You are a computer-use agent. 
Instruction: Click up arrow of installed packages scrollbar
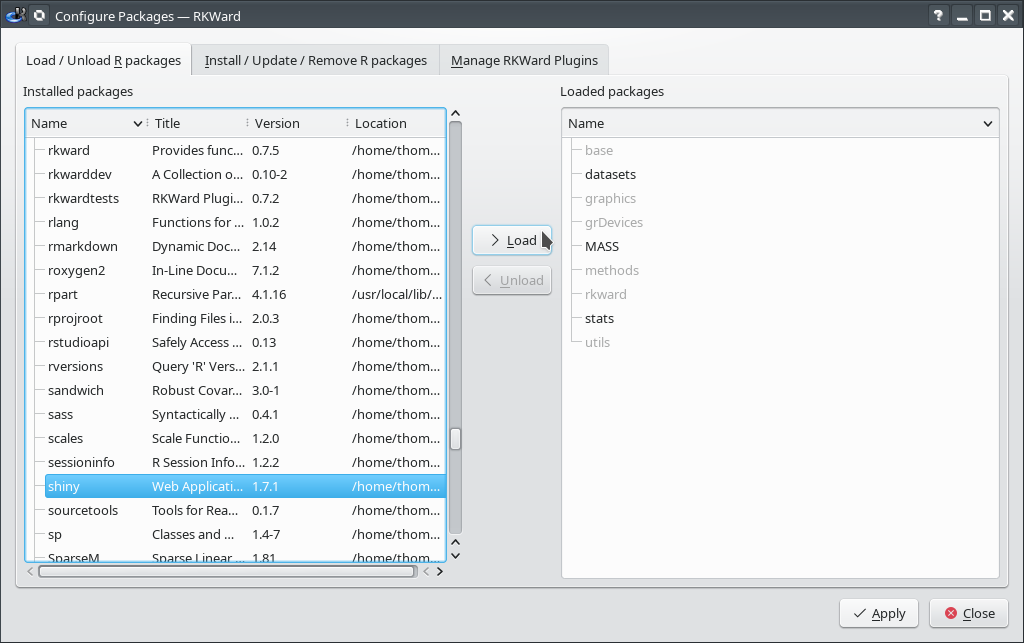click(x=456, y=114)
